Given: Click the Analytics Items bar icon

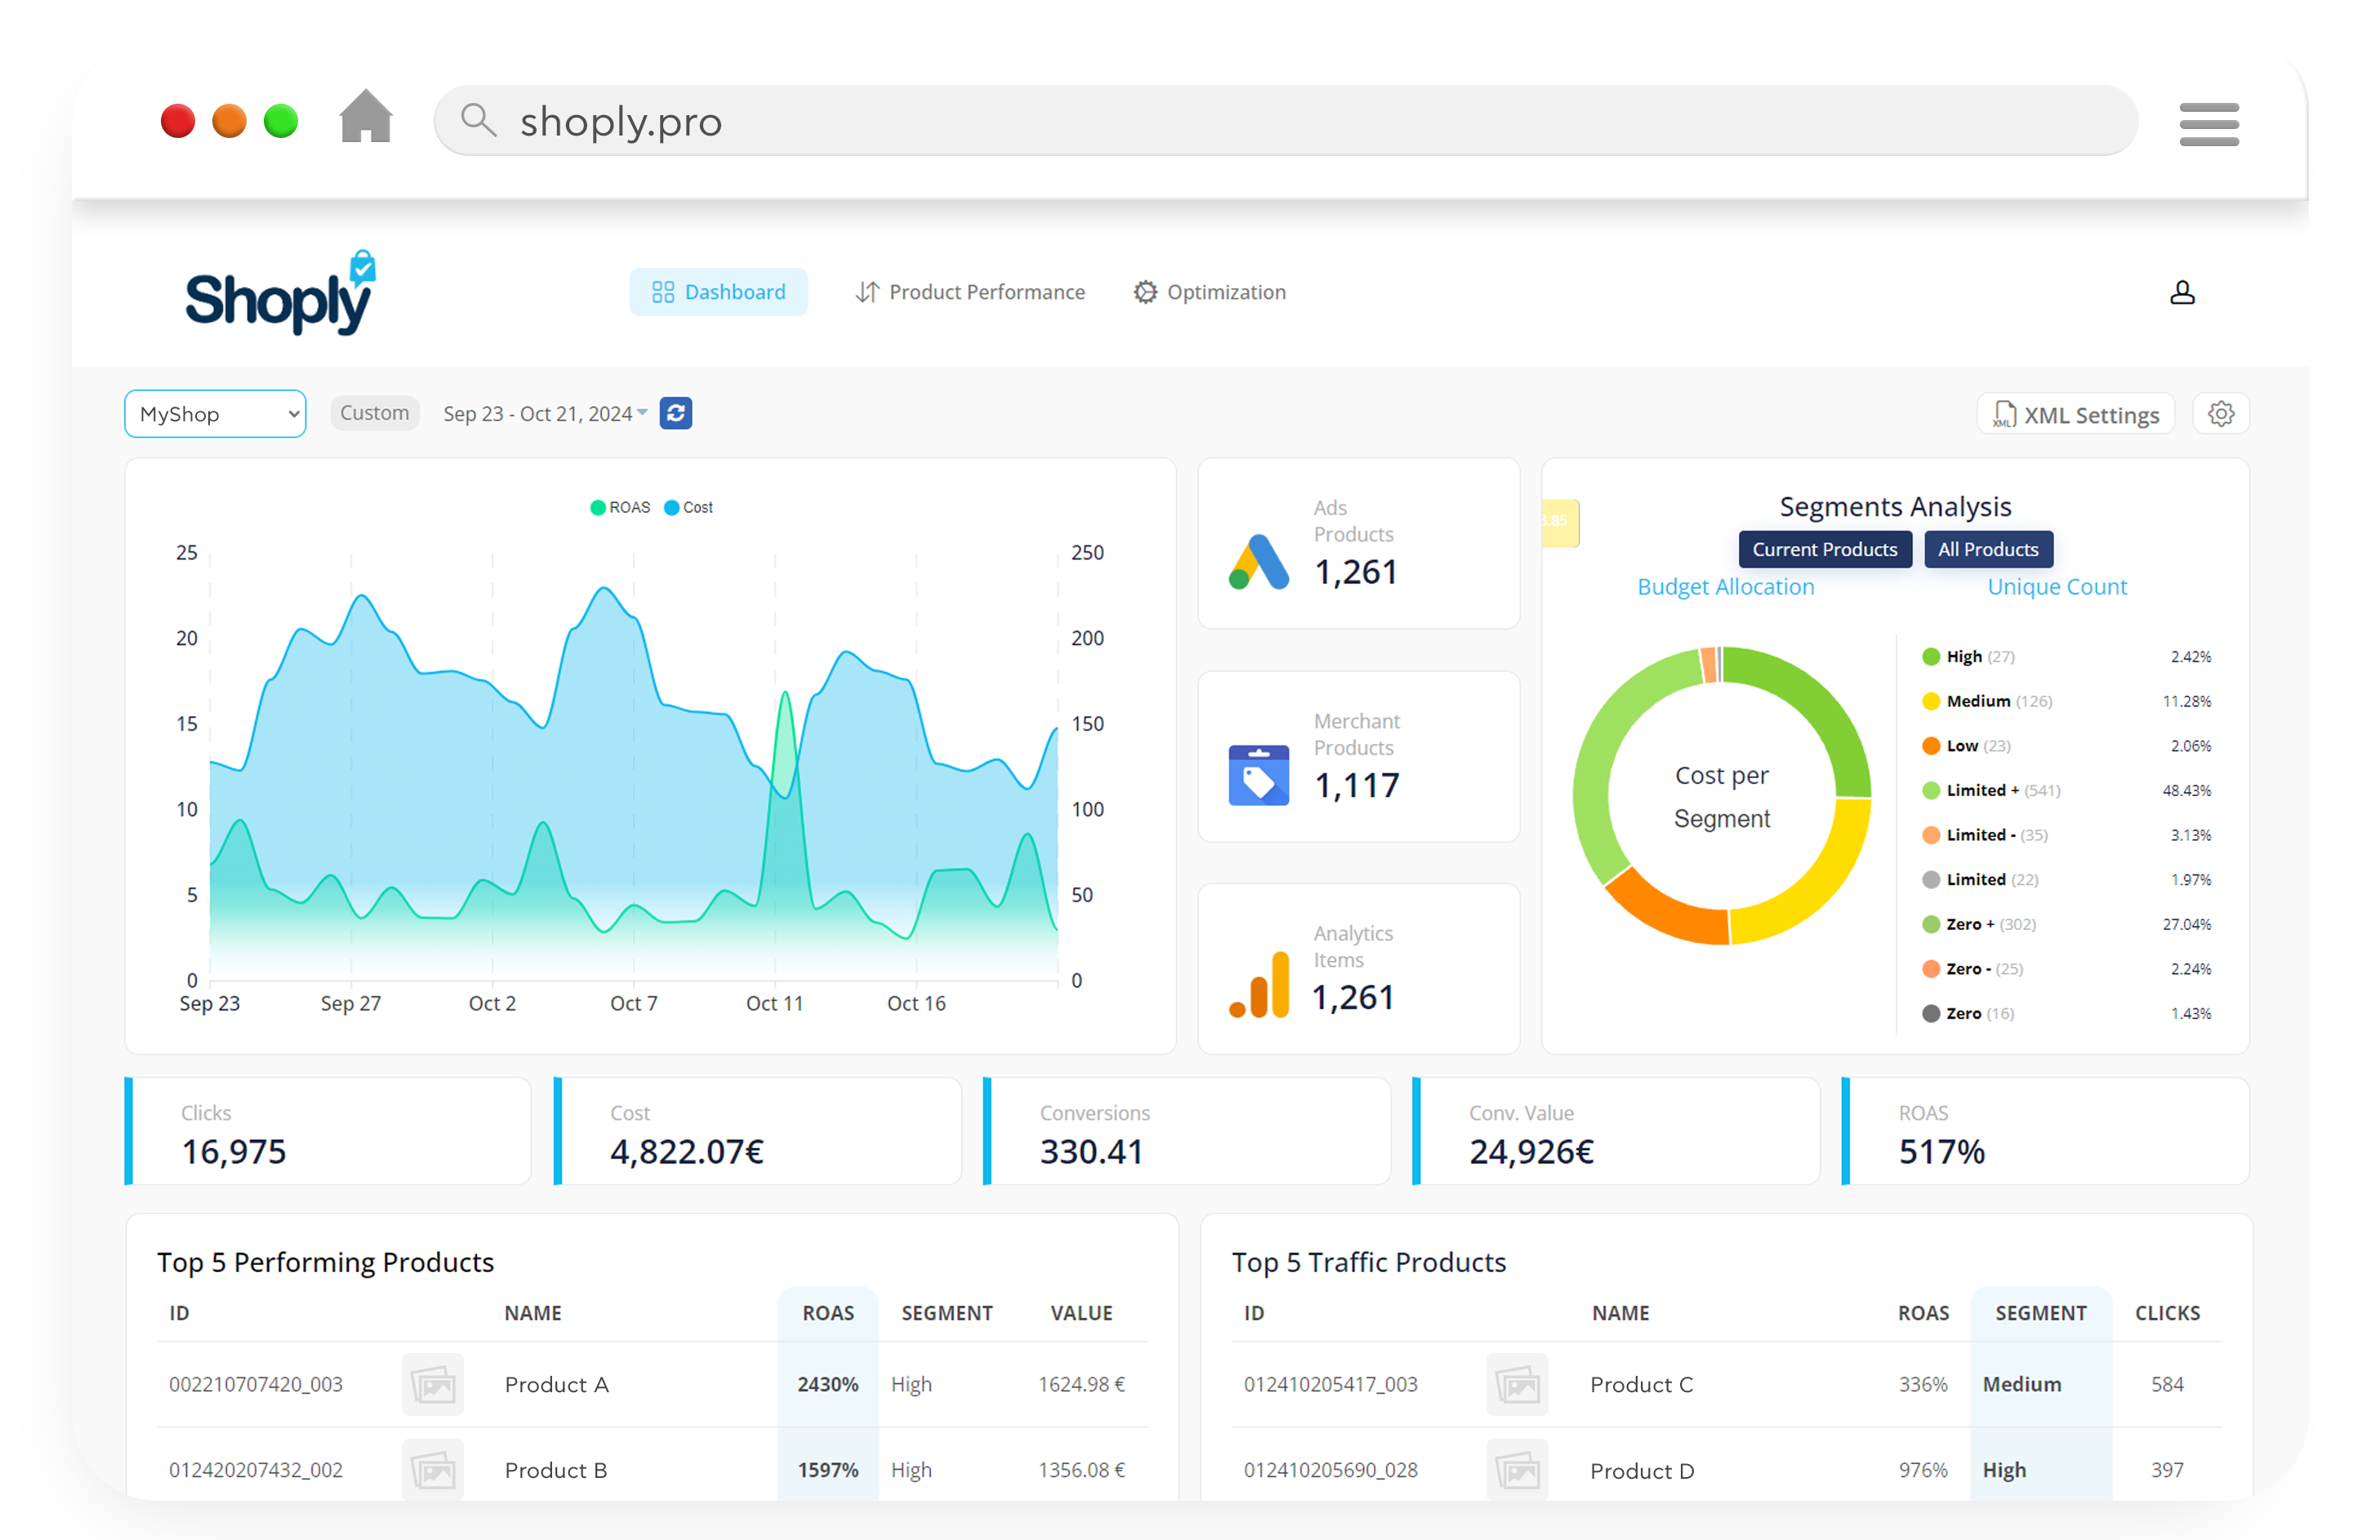Looking at the screenshot, I should point(1258,986).
